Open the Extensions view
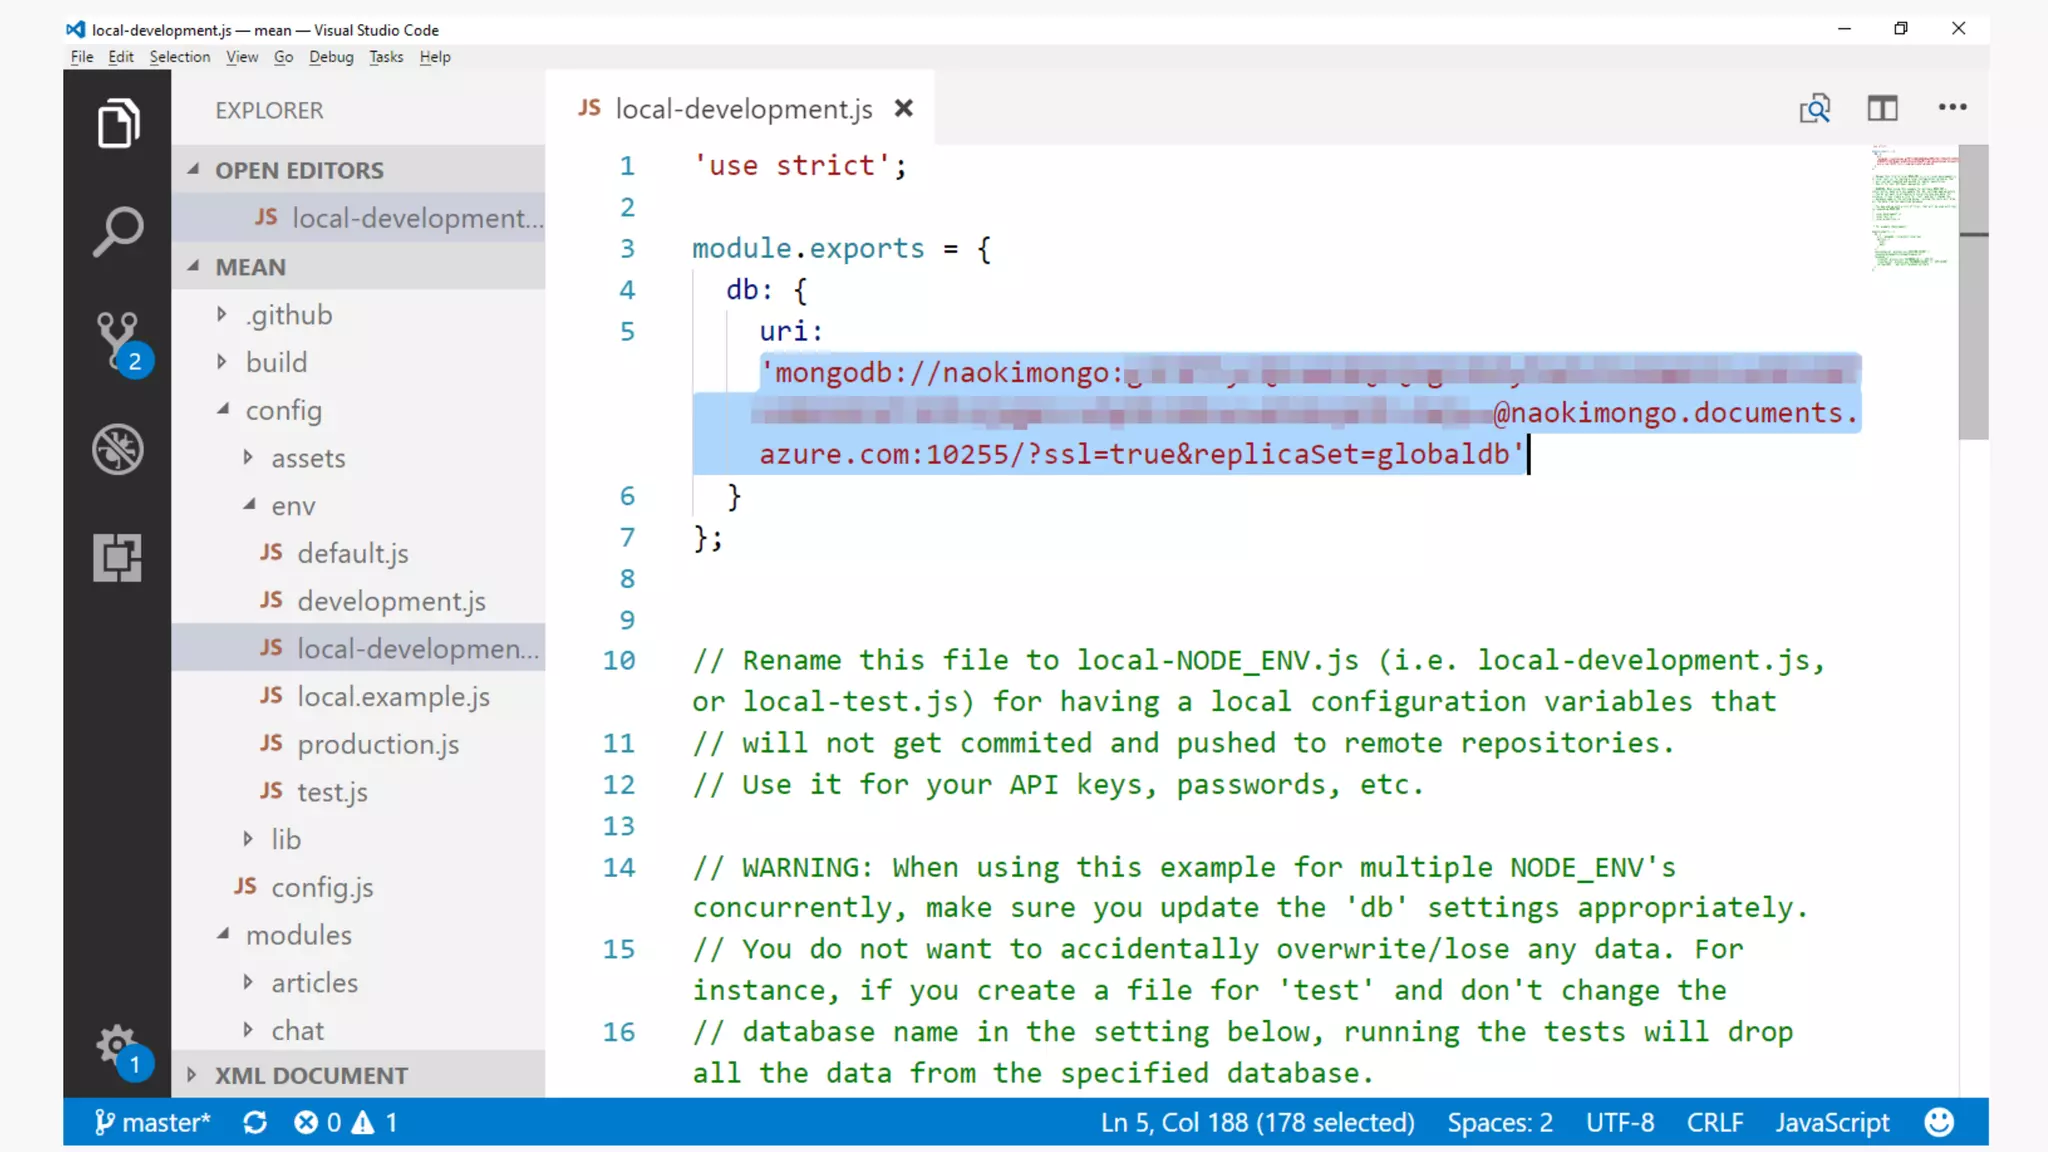The width and height of the screenshot is (2048, 1152). coord(118,557)
